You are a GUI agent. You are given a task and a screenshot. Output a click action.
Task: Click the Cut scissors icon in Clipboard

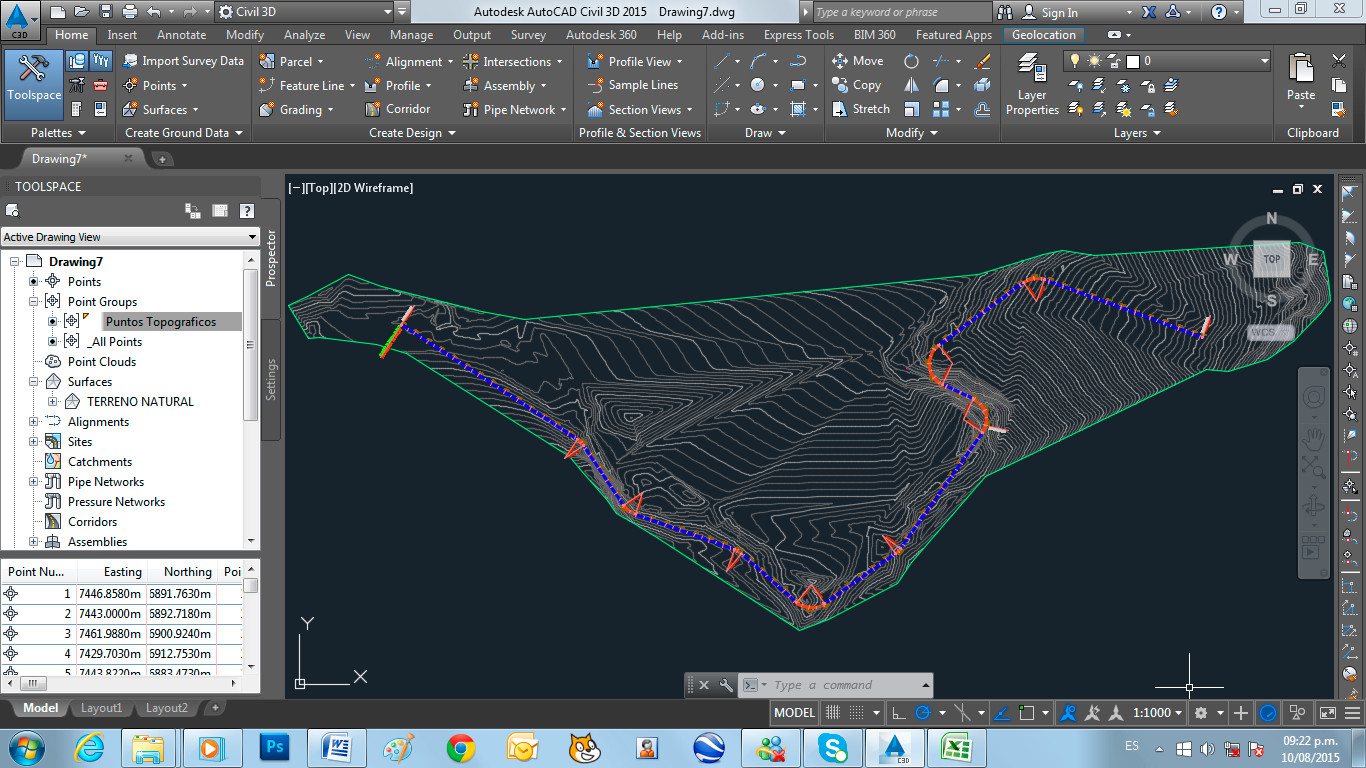click(x=1339, y=61)
